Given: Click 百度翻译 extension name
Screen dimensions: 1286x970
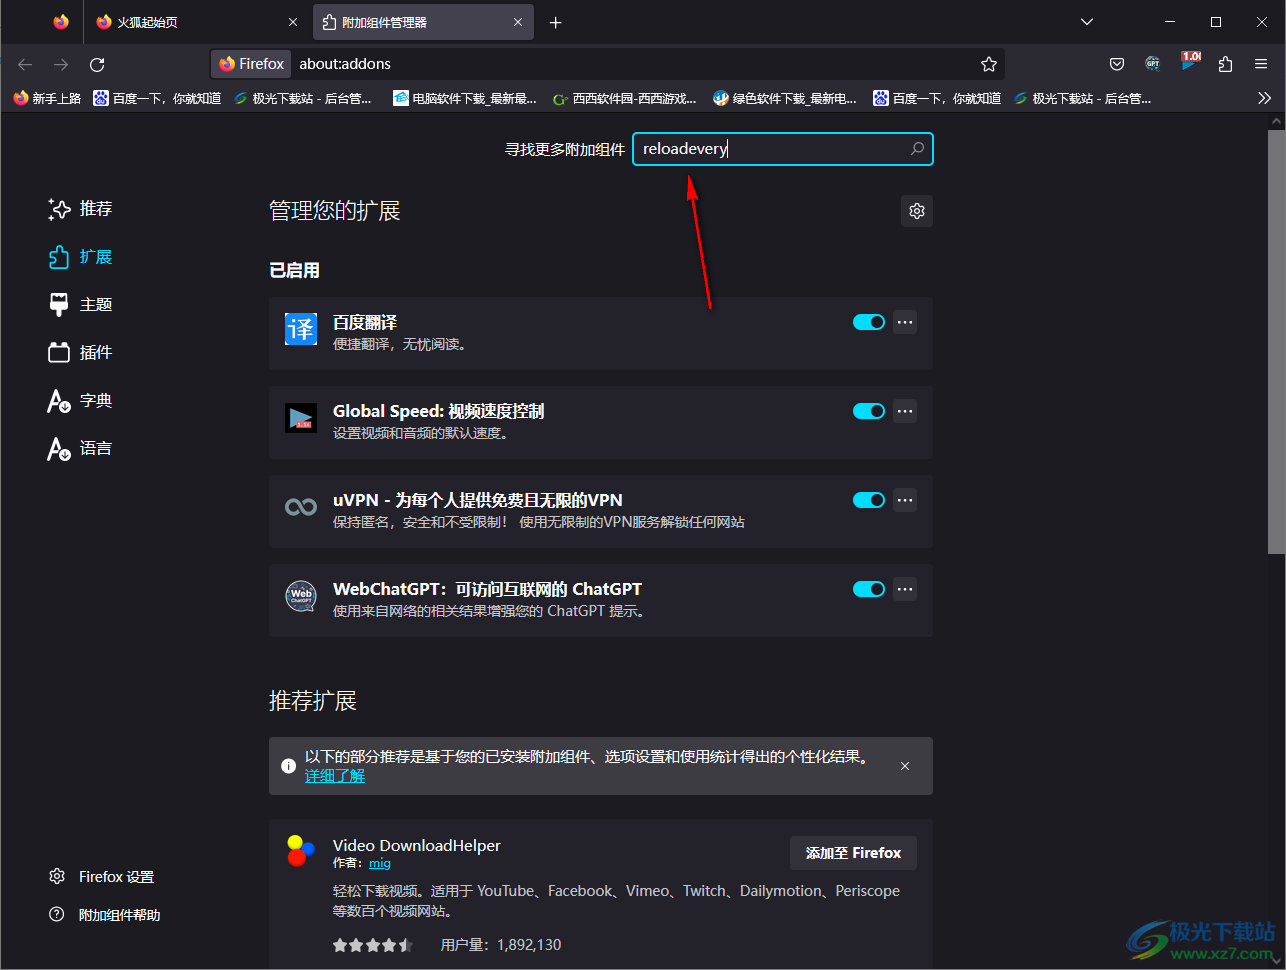Looking at the screenshot, I should (x=365, y=322).
